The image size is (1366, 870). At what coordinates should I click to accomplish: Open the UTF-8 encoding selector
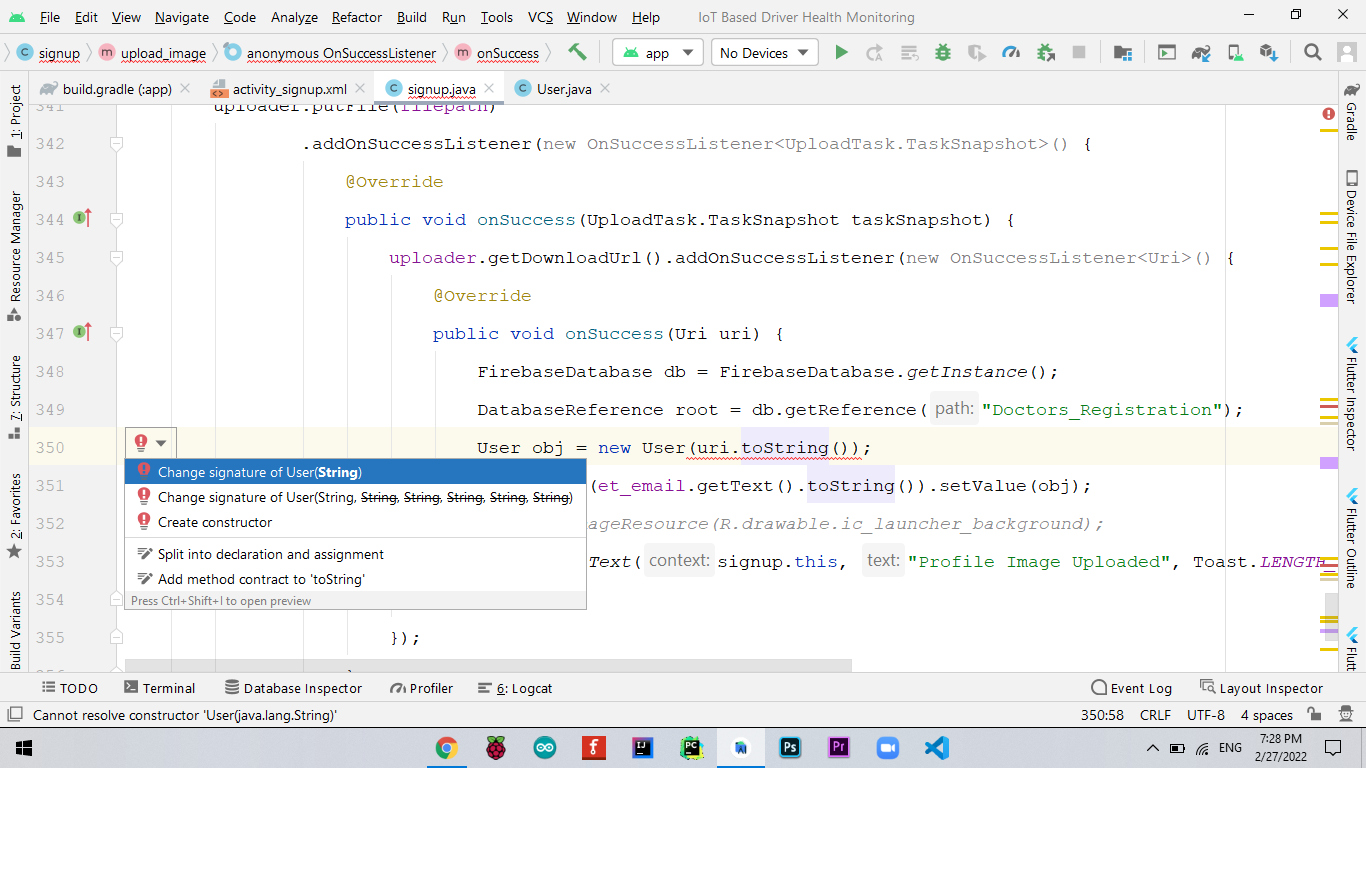point(1206,715)
